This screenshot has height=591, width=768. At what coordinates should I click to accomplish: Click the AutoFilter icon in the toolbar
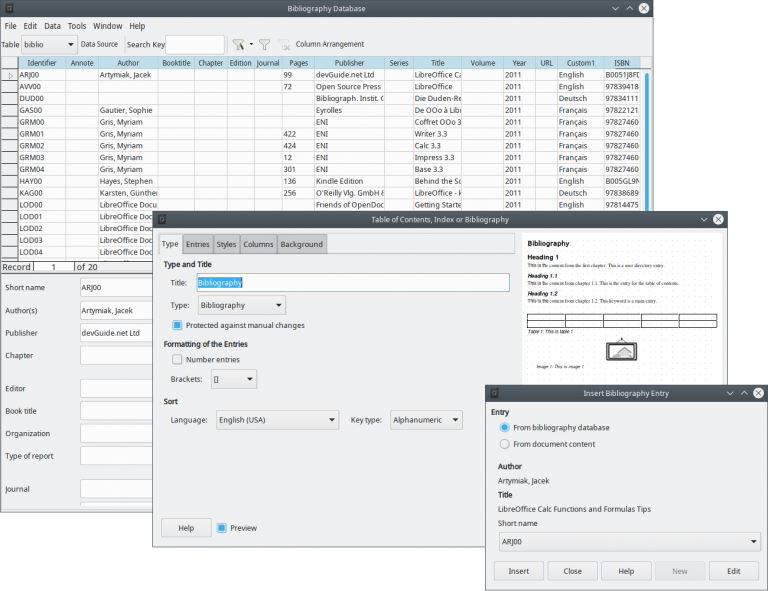click(237, 44)
